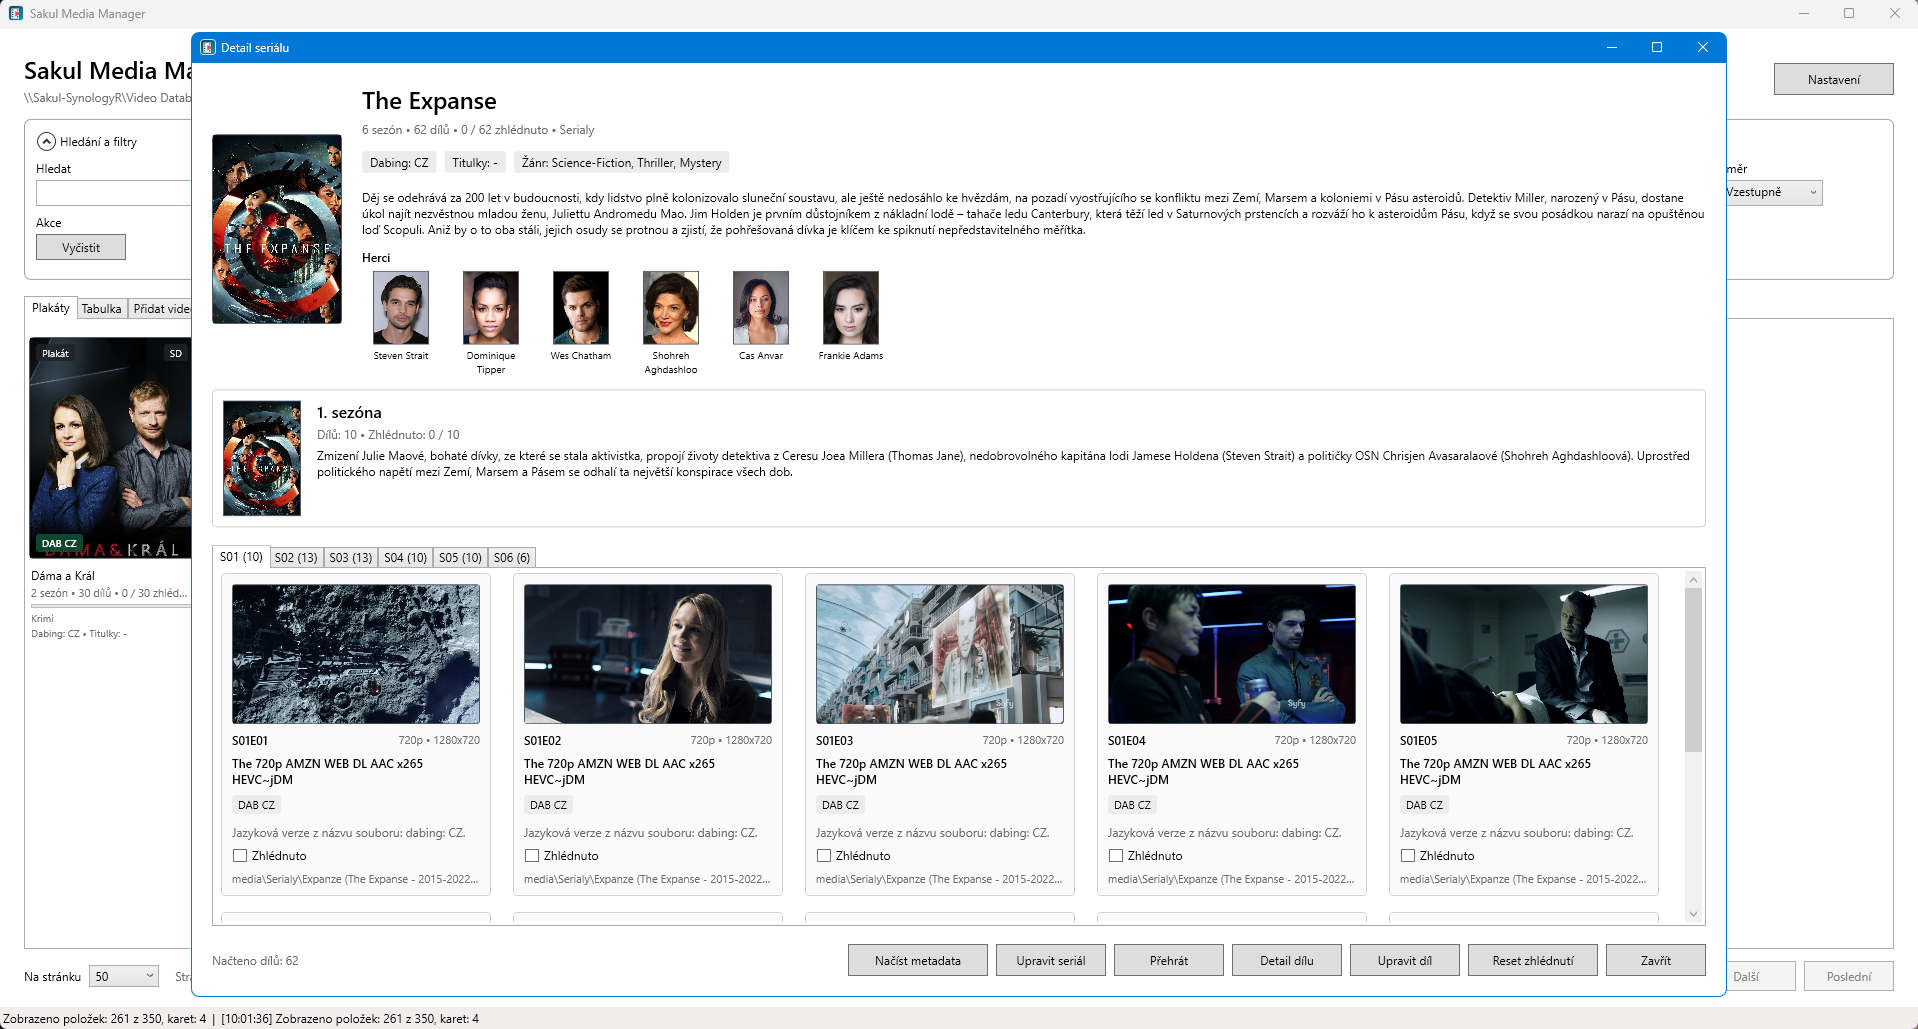
Task: Select the S01E01 episode thumbnail
Action: tap(356, 654)
